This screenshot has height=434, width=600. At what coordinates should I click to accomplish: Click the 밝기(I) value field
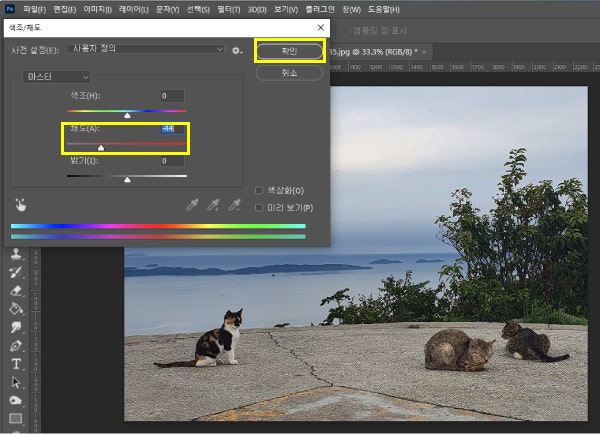[x=172, y=161]
